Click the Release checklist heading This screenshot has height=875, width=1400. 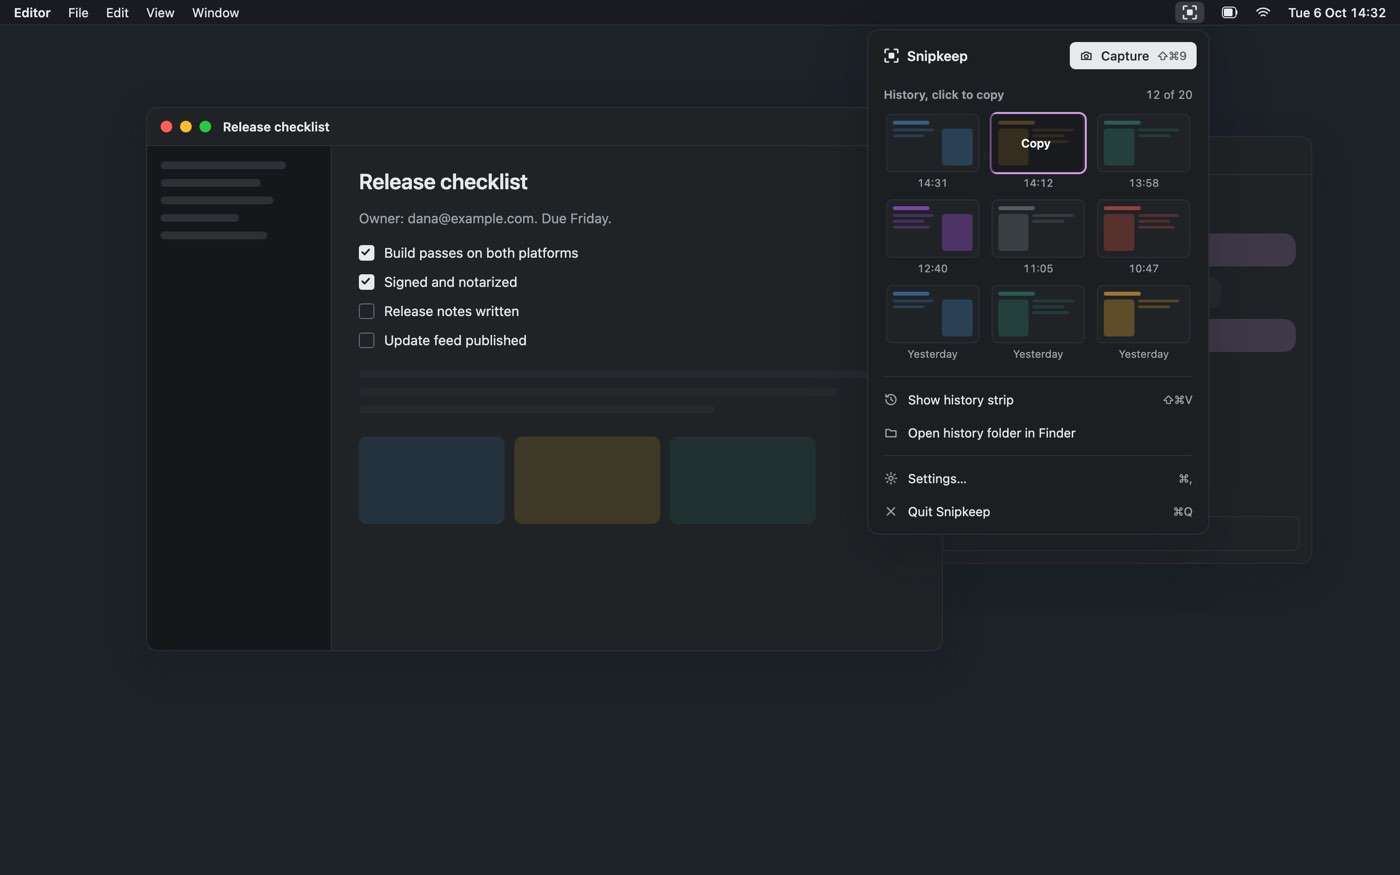click(x=443, y=182)
